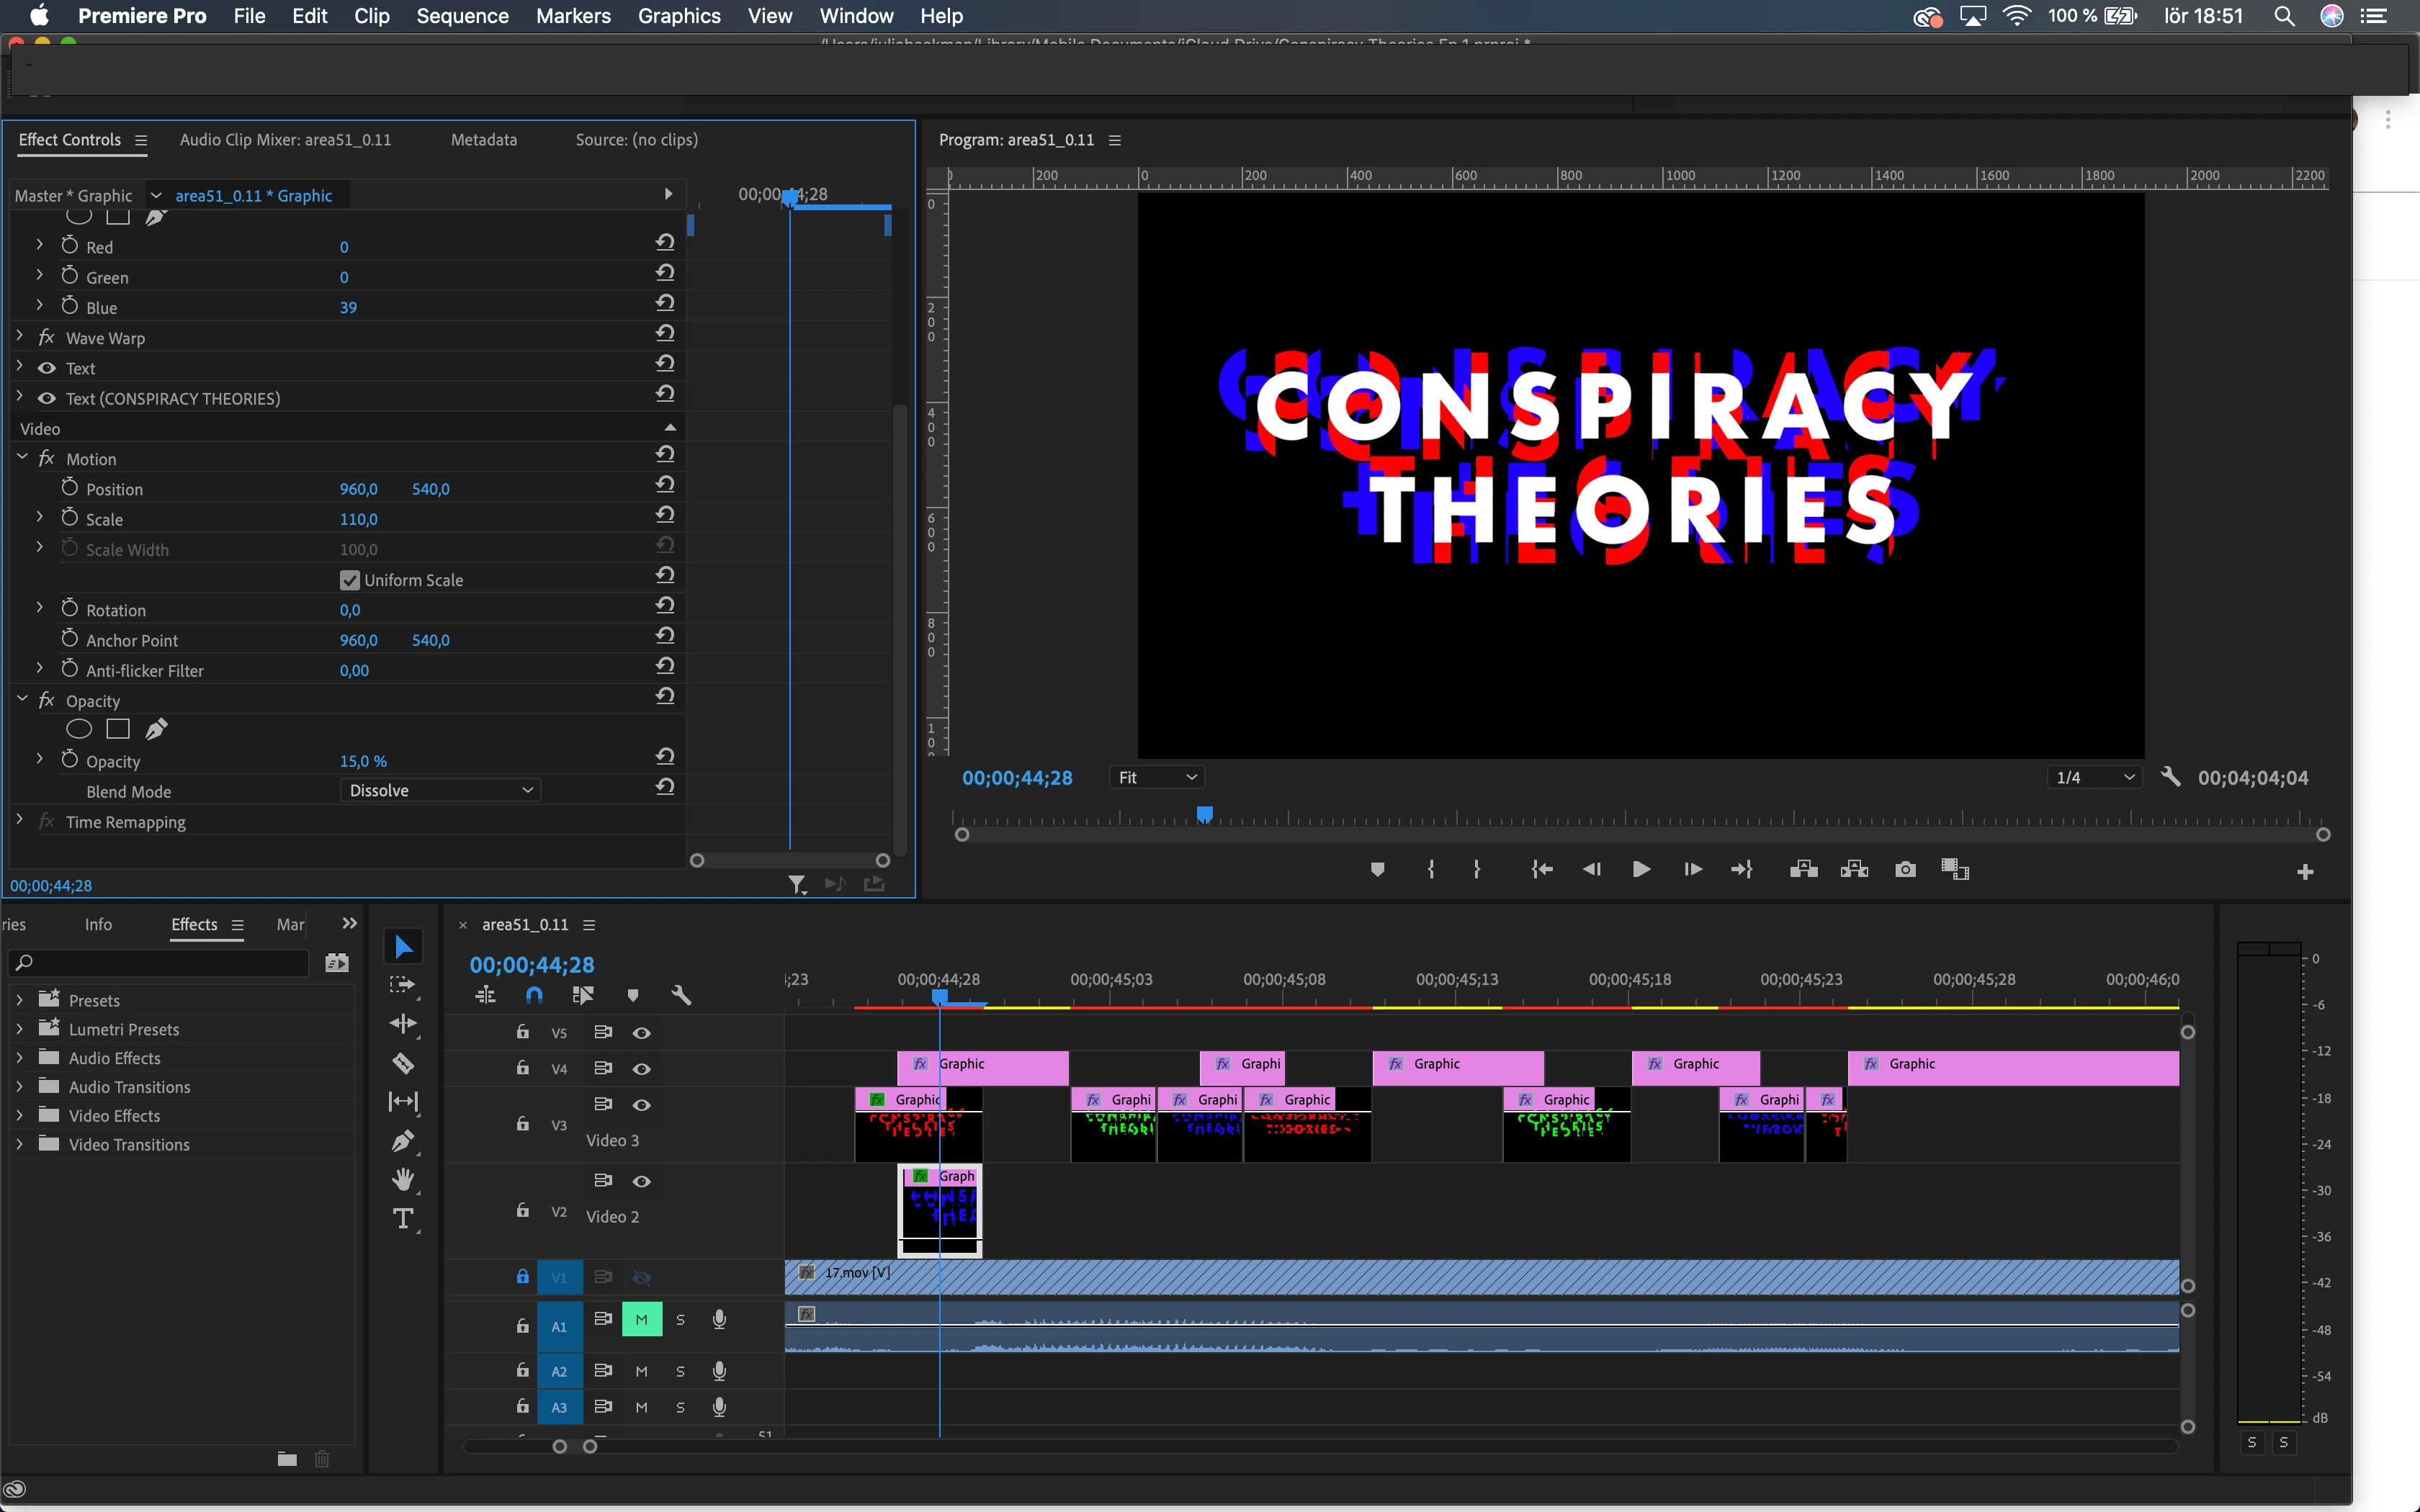This screenshot has width=2420, height=1512.
Task: Click Add Marker in program monitor
Action: point(1377,870)
